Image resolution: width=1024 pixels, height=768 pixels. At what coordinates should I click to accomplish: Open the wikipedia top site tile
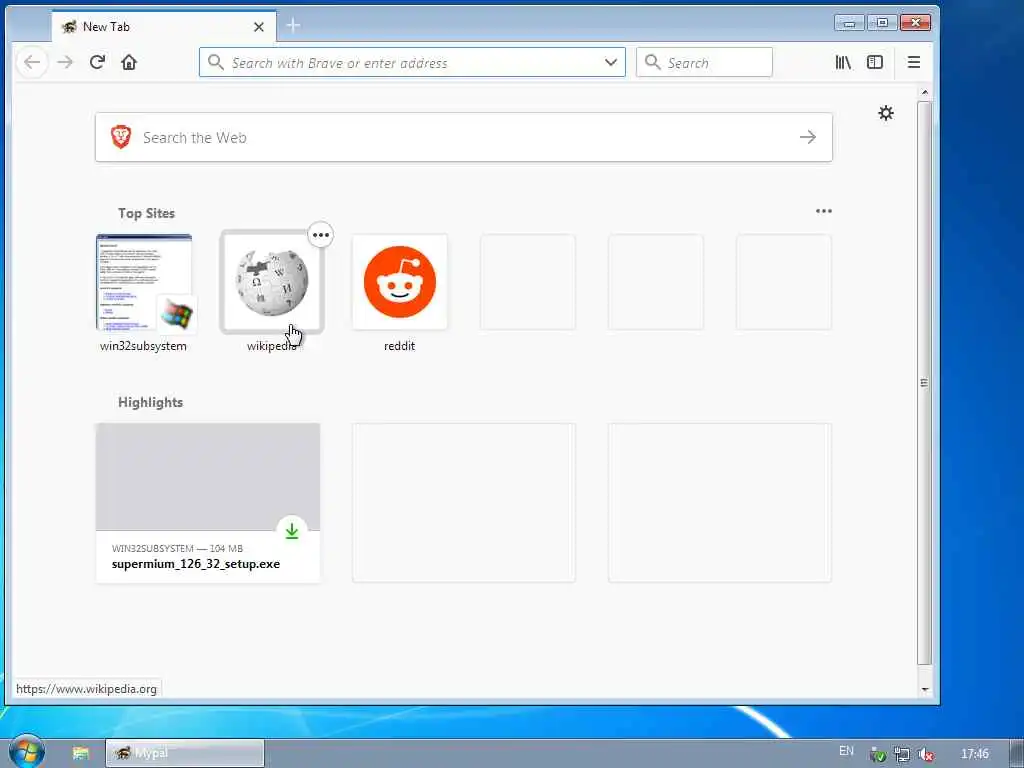coord(272,282)
